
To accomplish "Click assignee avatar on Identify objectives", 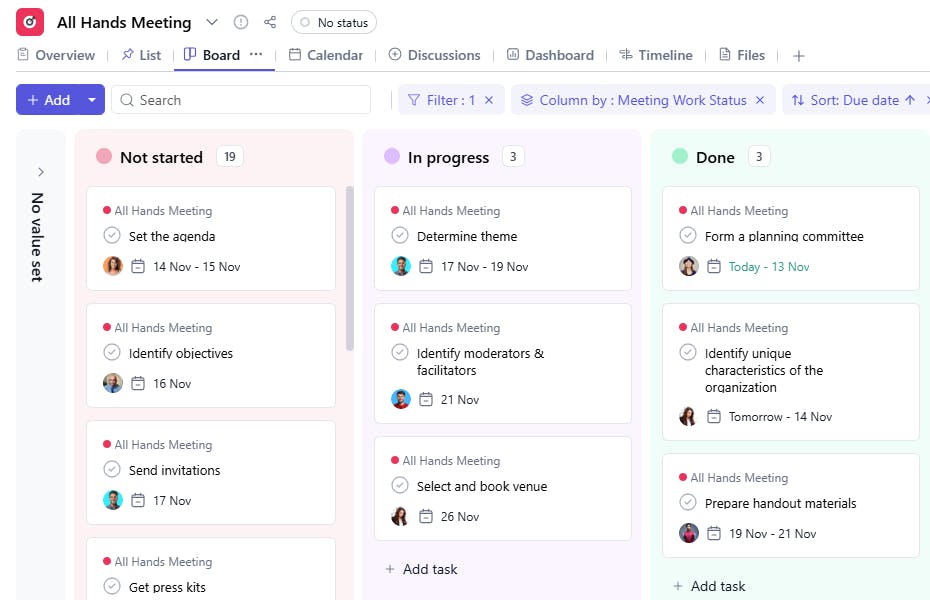I will pyautogui.click(x=113, y=383).
